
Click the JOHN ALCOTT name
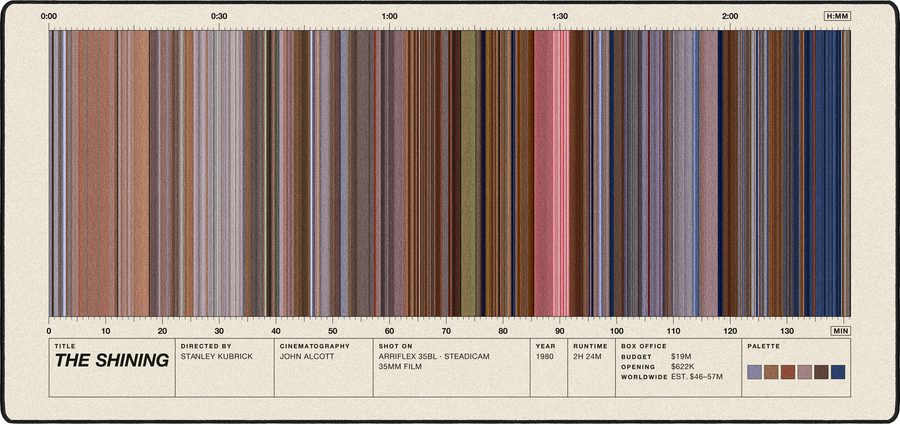click(305, 356)
